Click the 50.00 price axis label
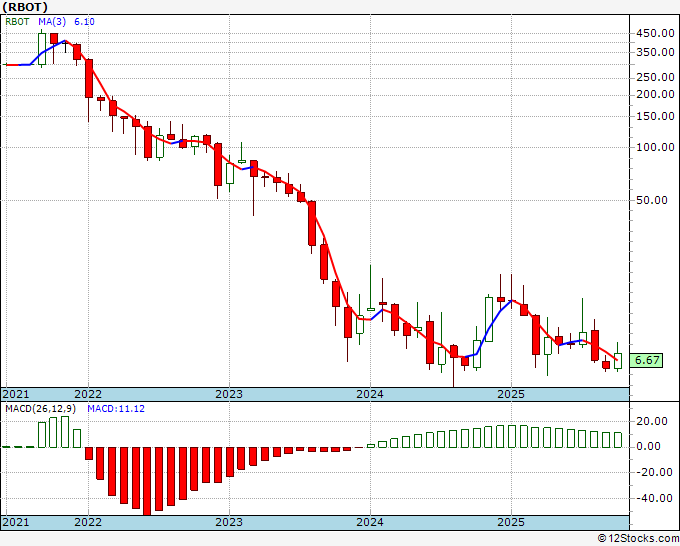Image resolution: width=680 pixels, height=546 pixels. (657, 200)
